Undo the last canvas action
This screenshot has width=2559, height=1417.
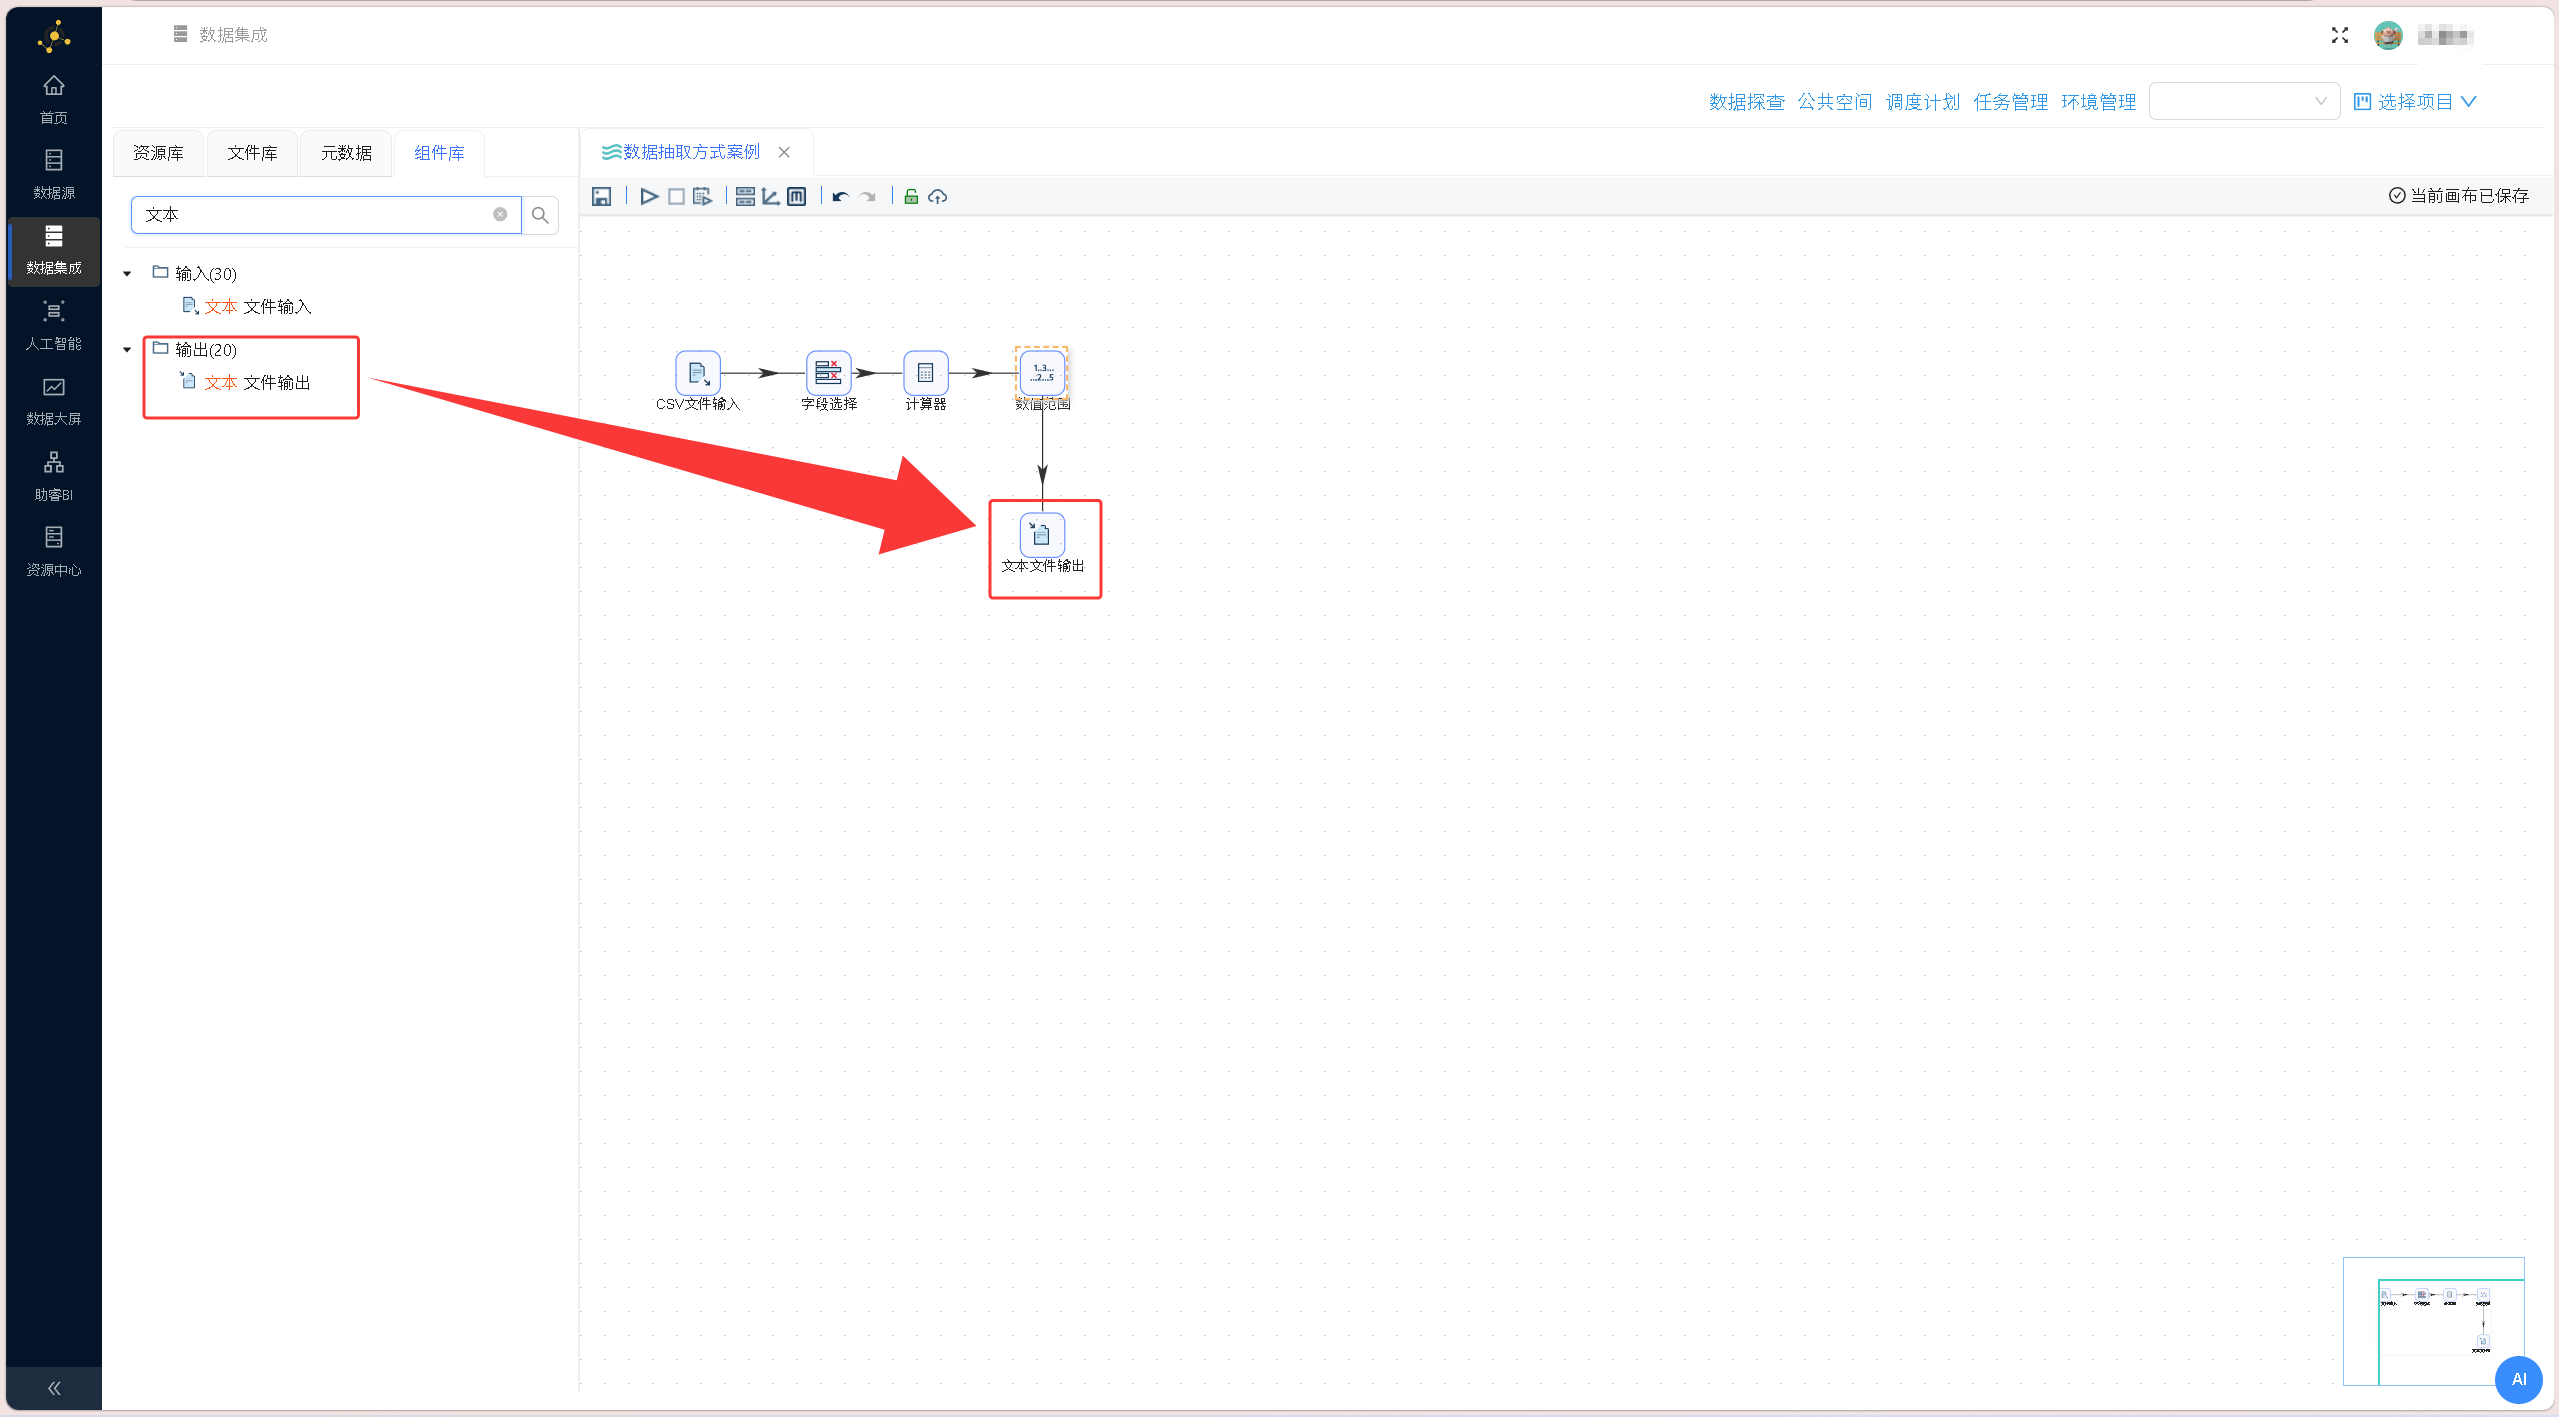tap(840, 197)
